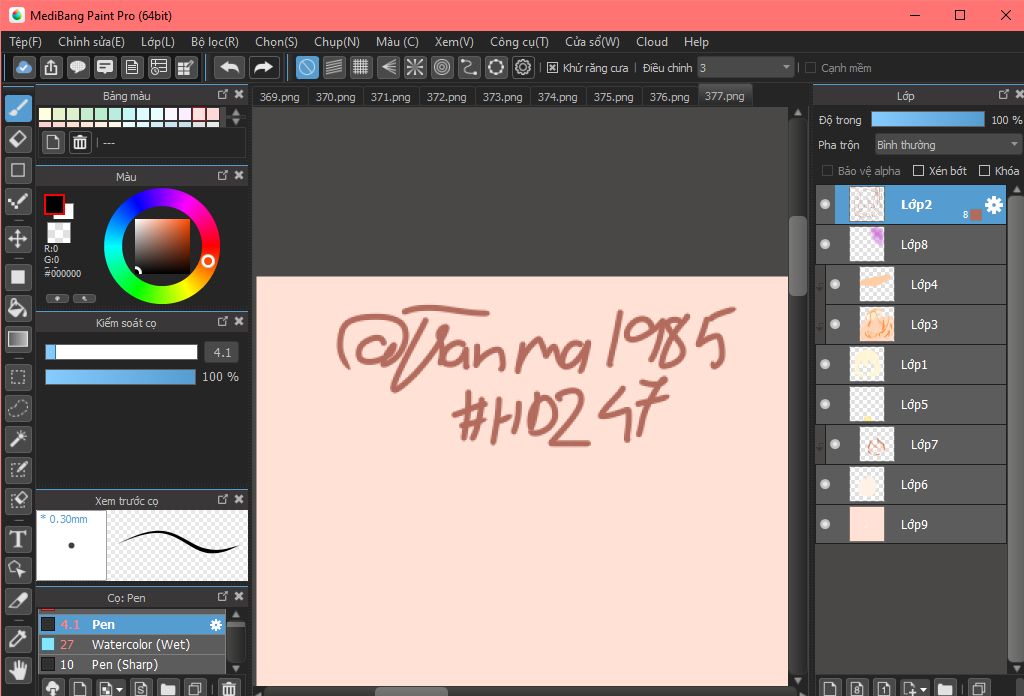Close the Bảng màu palette panel
This screenshot has height=696, width=1024.
(x=239, y=95)
